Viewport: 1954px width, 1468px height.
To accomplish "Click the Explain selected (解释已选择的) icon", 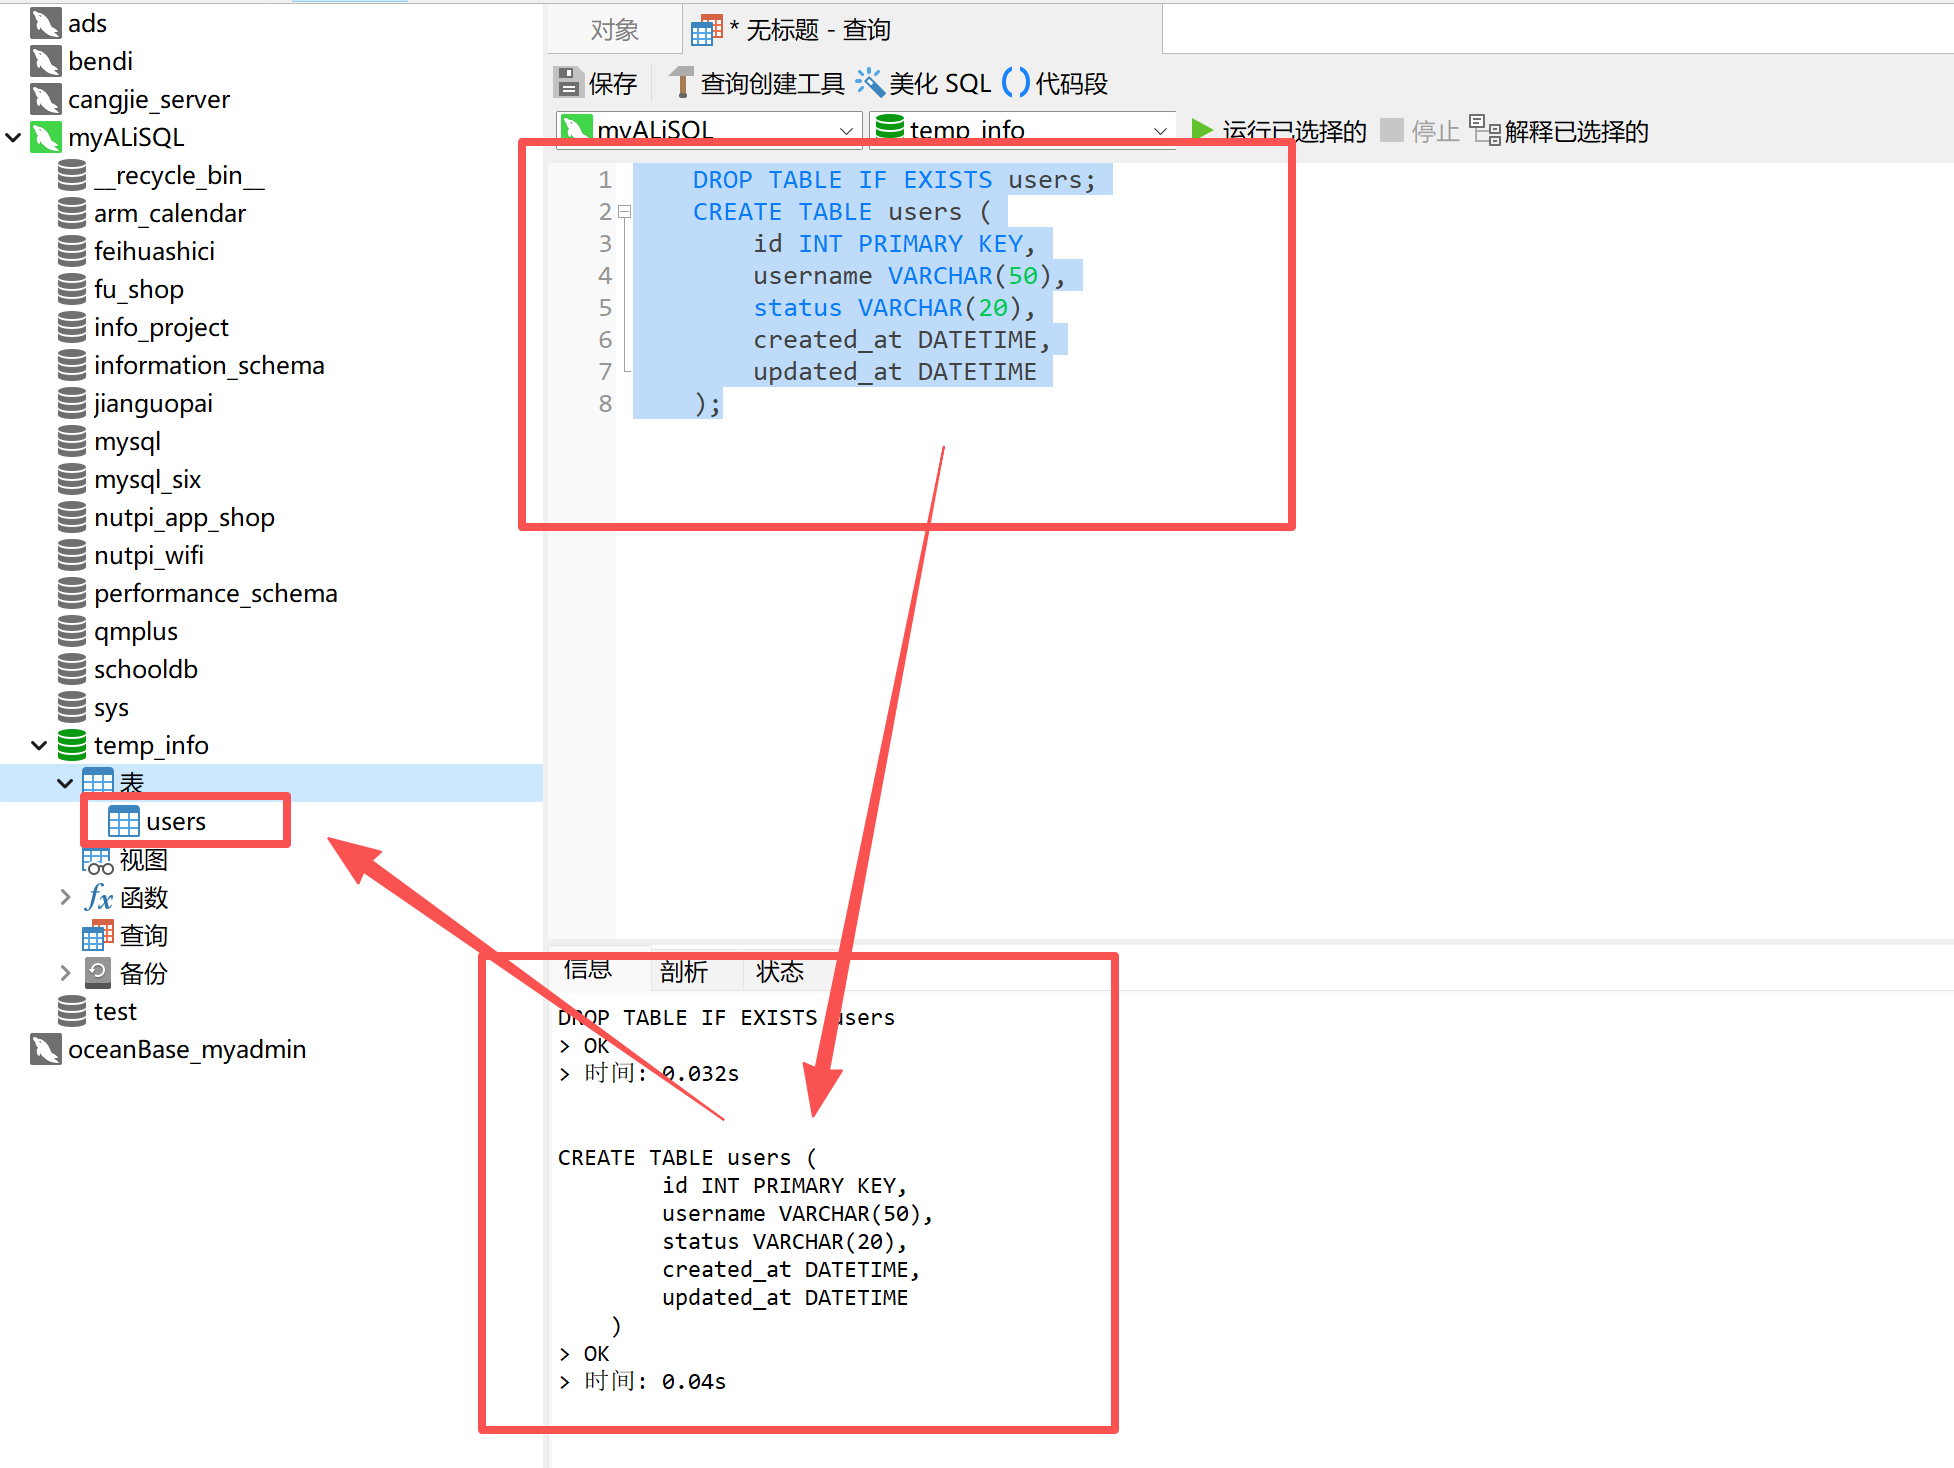I will tap(1484, 130).
